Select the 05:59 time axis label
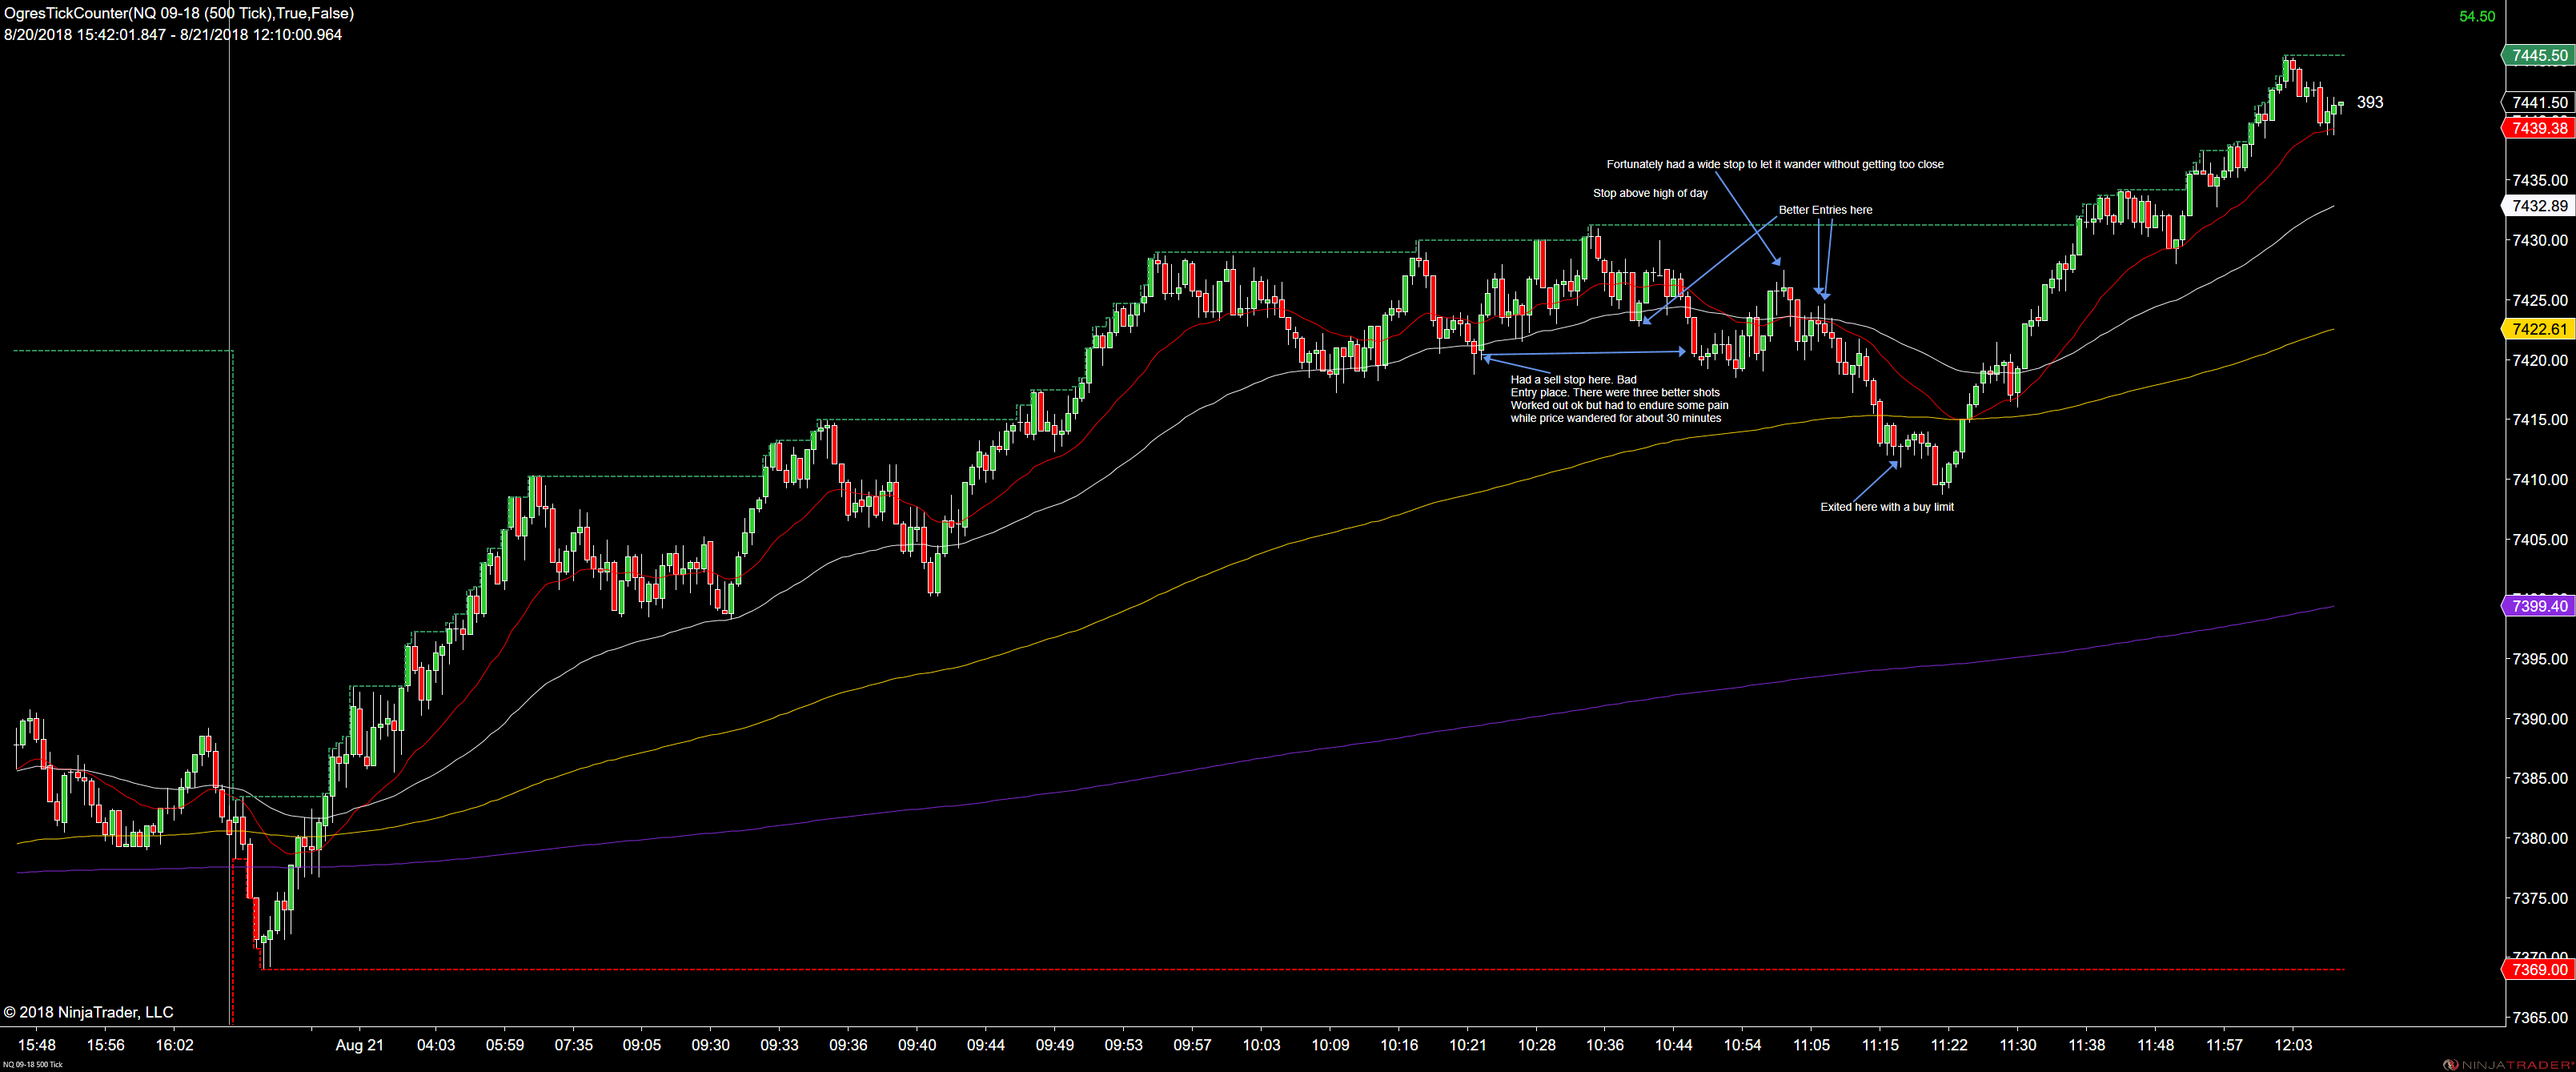This screenshot has height=1072, width=2576. pyautogui.click(x=505, y=1045)
